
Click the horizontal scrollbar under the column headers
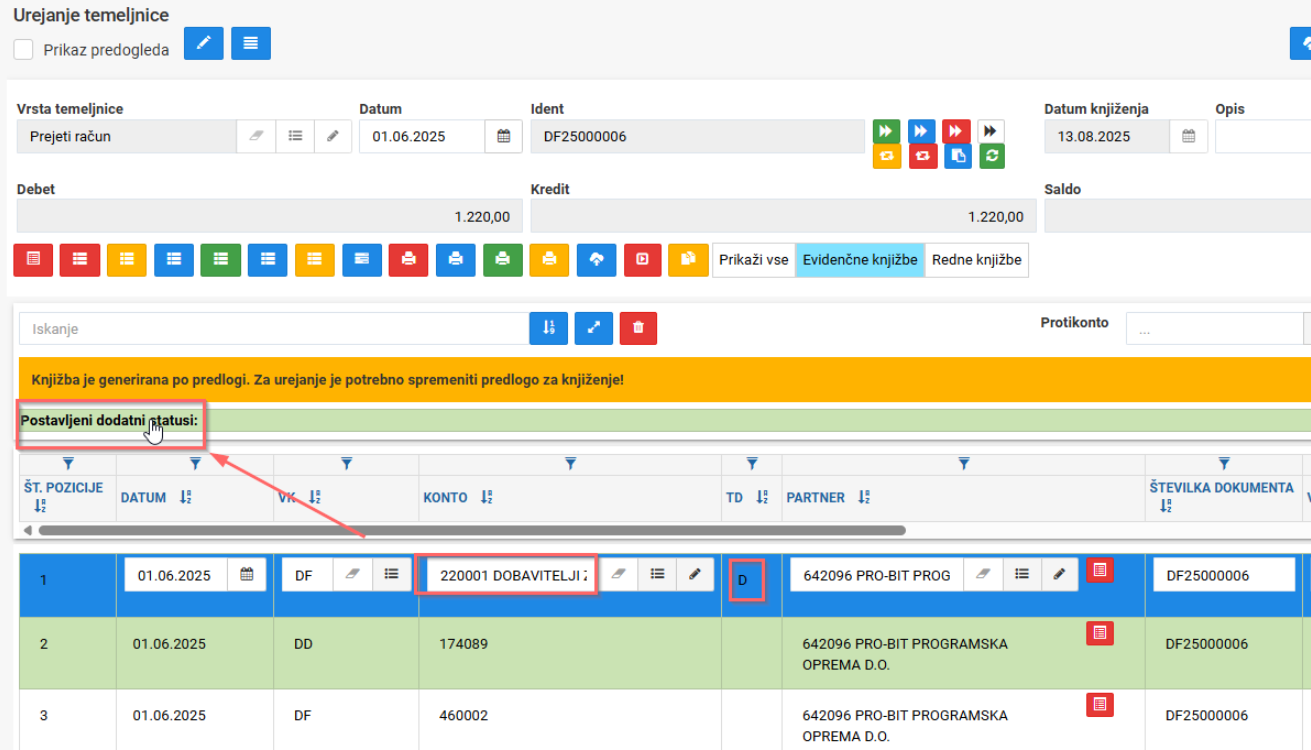472,530
